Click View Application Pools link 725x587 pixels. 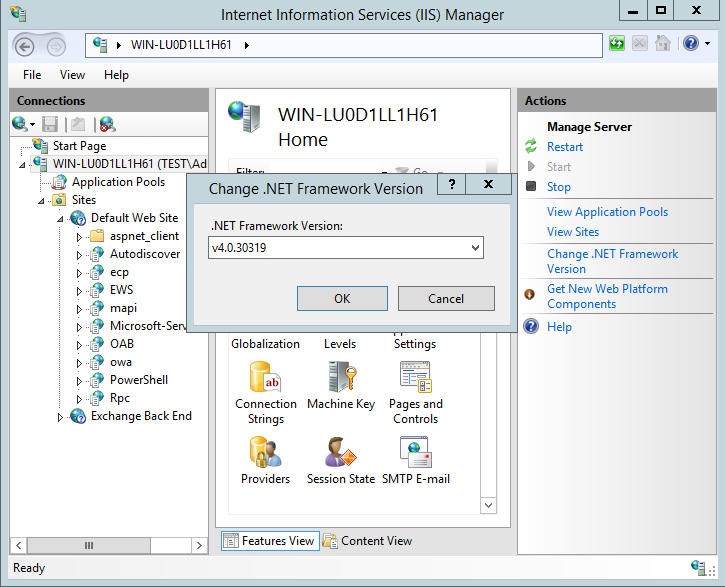coord(607,212)
